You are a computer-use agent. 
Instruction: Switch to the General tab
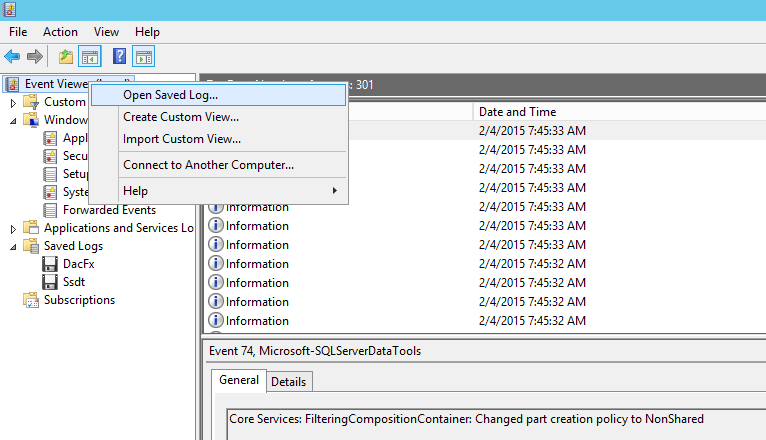pyautogui.click(x=239, y=380)
